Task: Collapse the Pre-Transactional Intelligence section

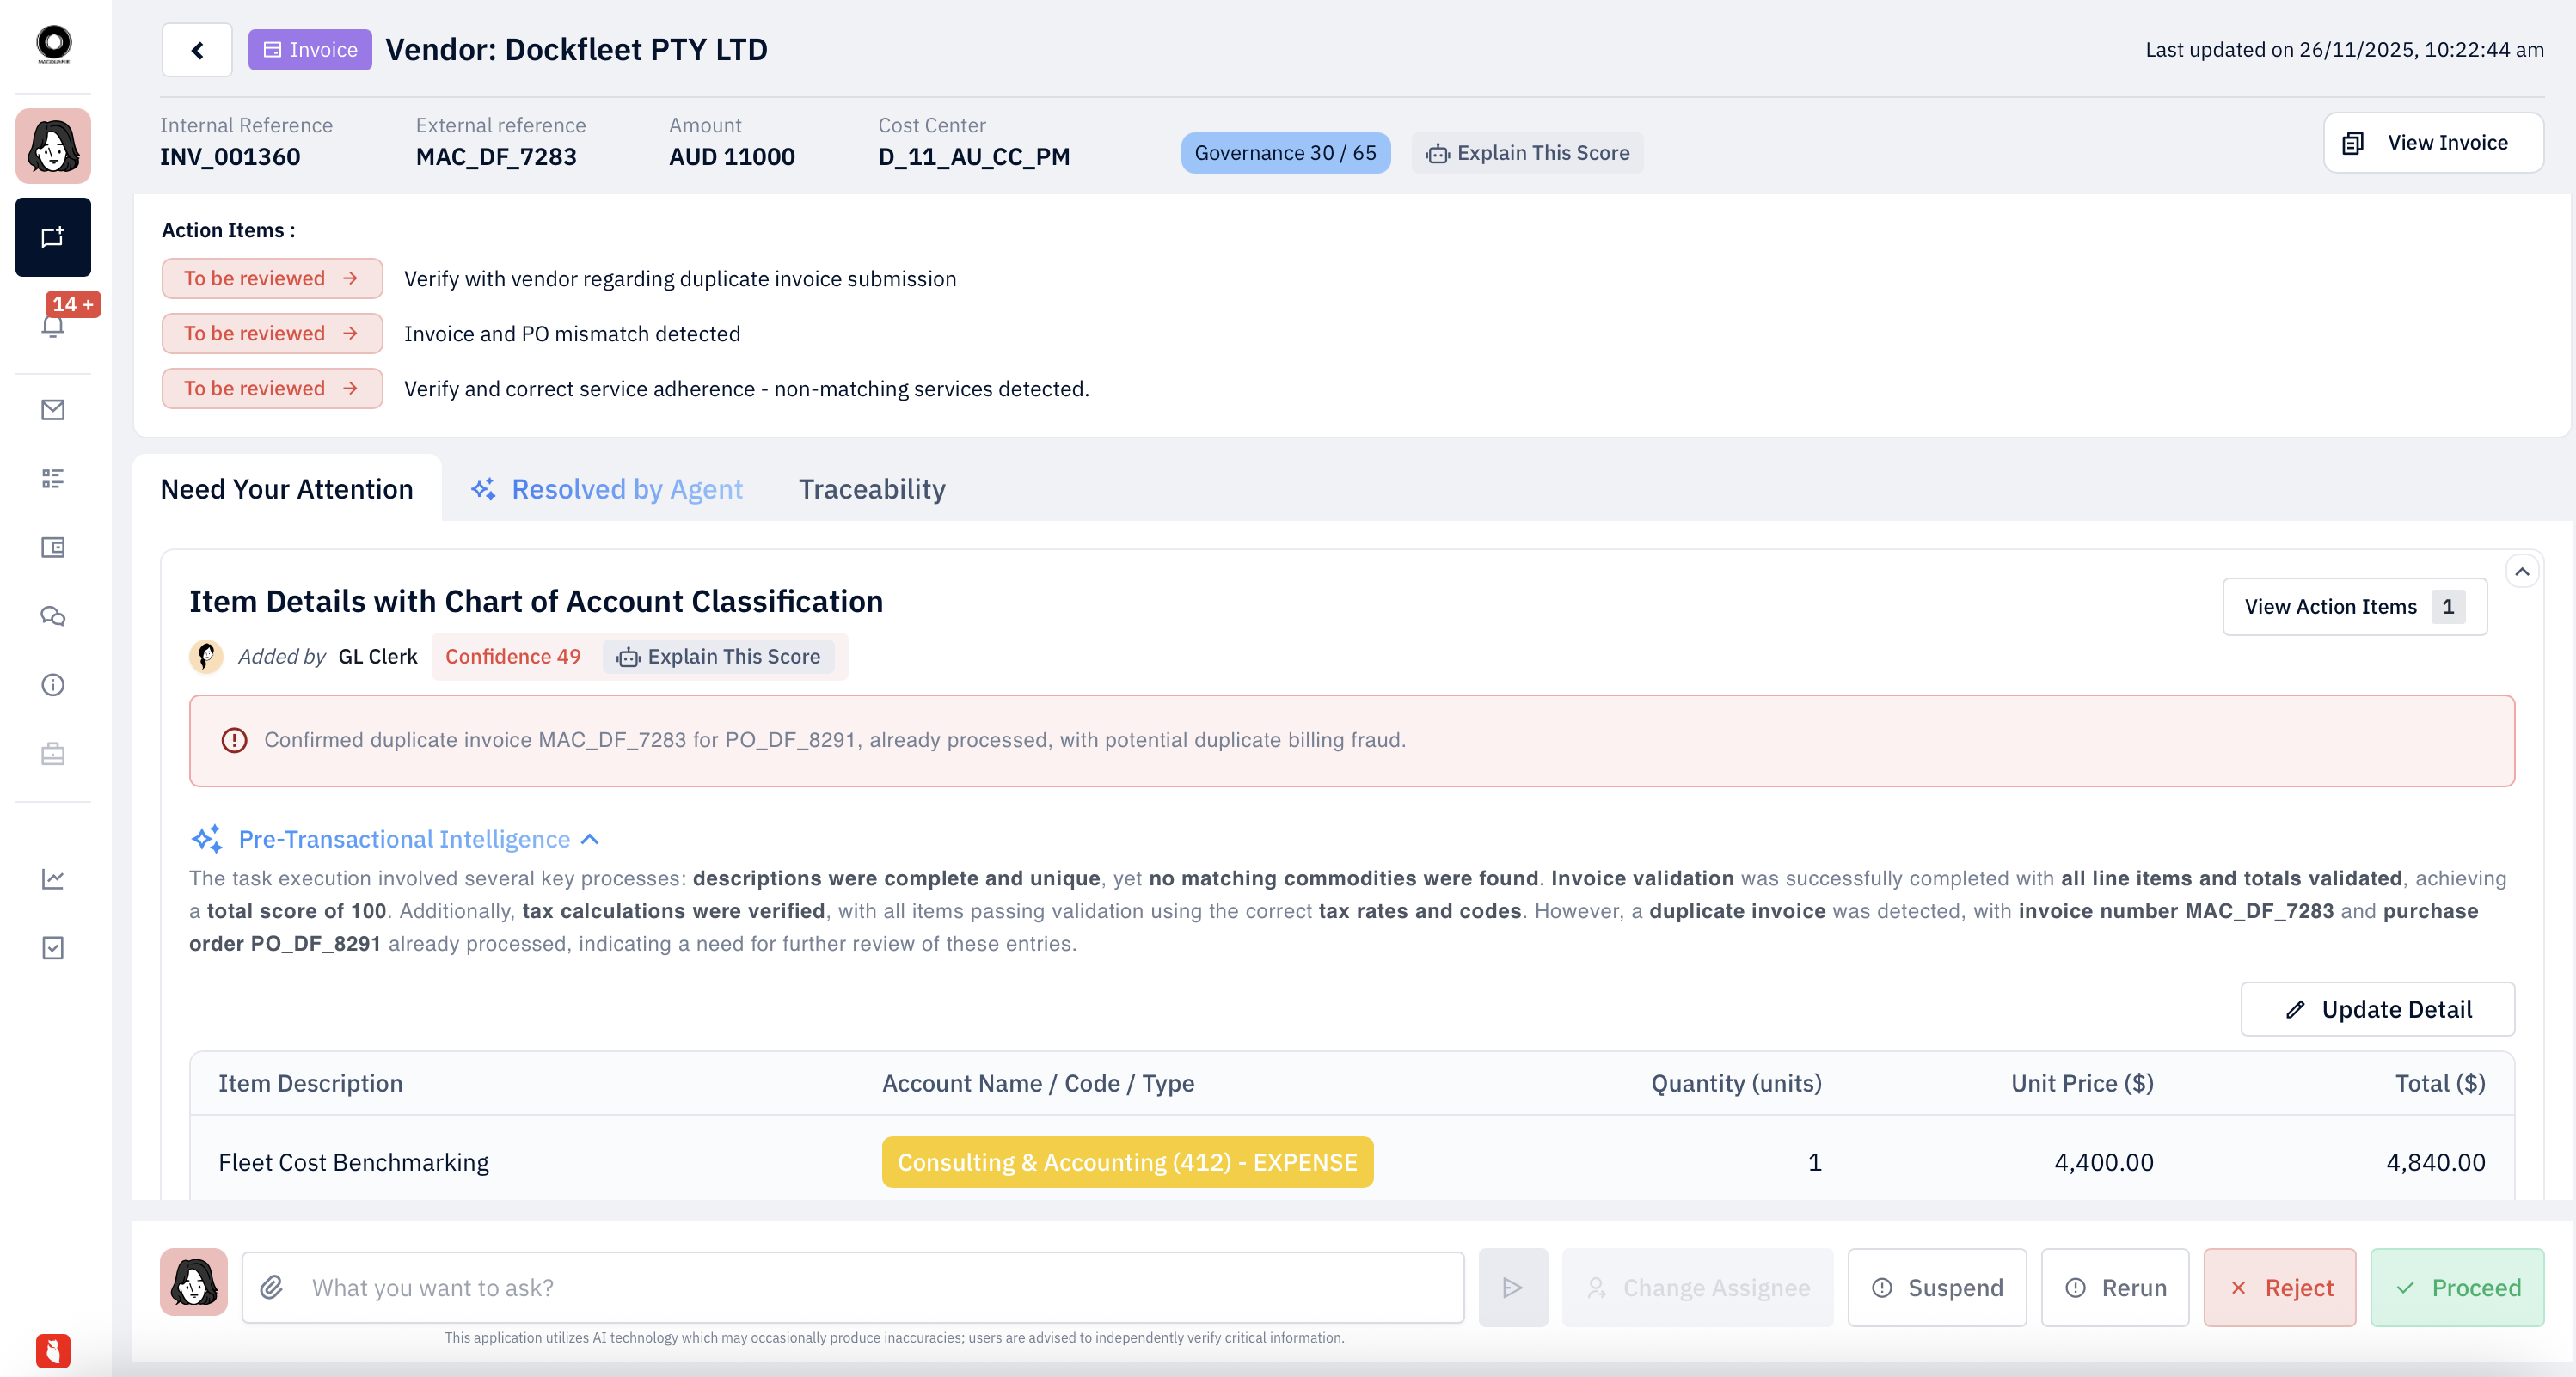Action: click(x=590, y=839)
